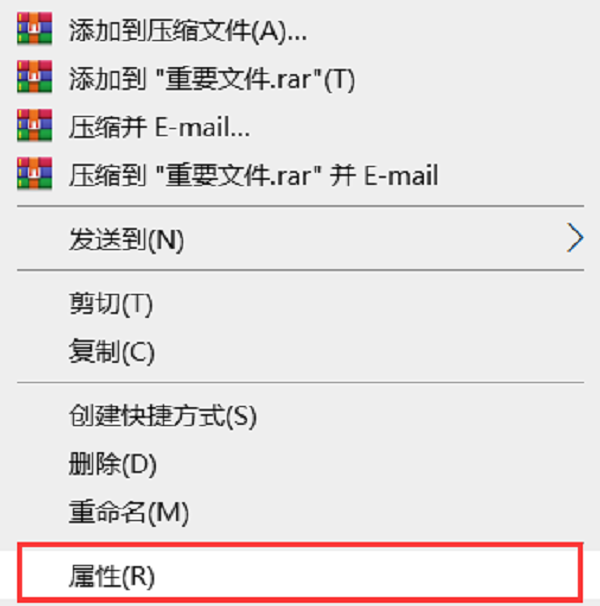Open 属性(R) highlighted in red
The image size is (600, 606).
pos(300,573)
